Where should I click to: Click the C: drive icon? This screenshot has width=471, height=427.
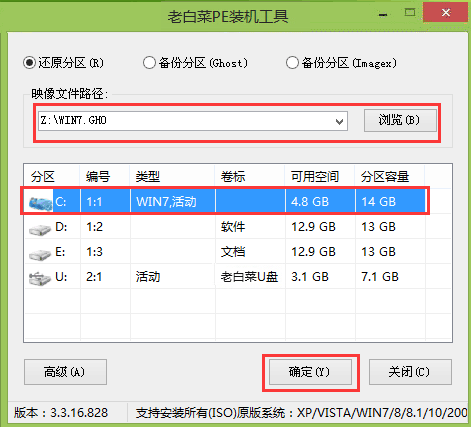coord(41,202)
